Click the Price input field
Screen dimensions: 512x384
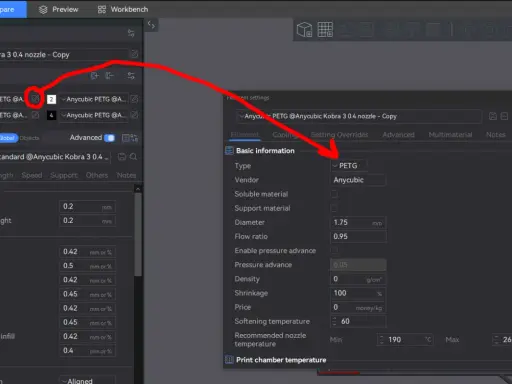[358, 307]
